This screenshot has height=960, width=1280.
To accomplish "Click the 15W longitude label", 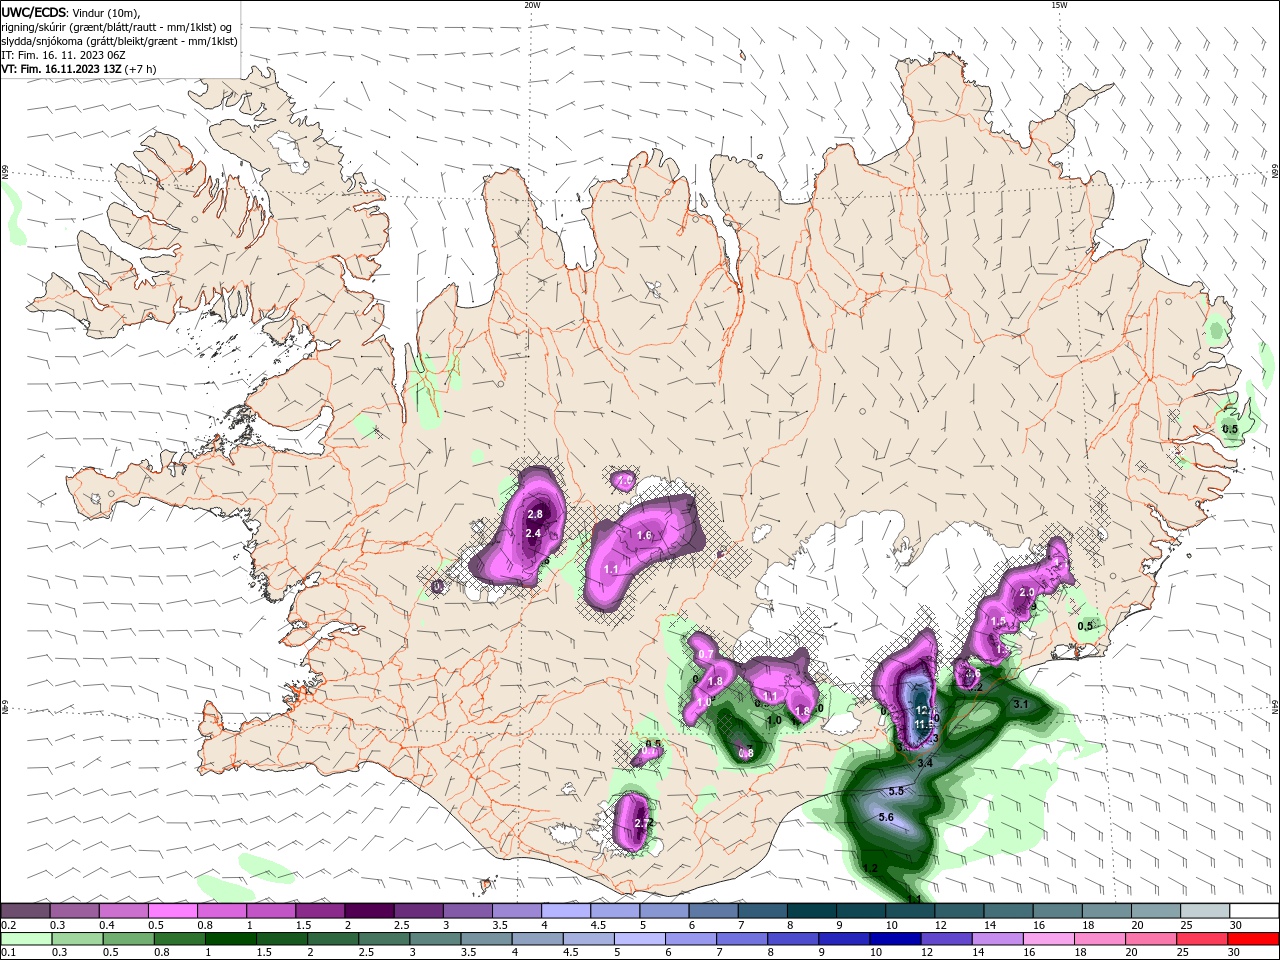I will (x=1059, y=5).
